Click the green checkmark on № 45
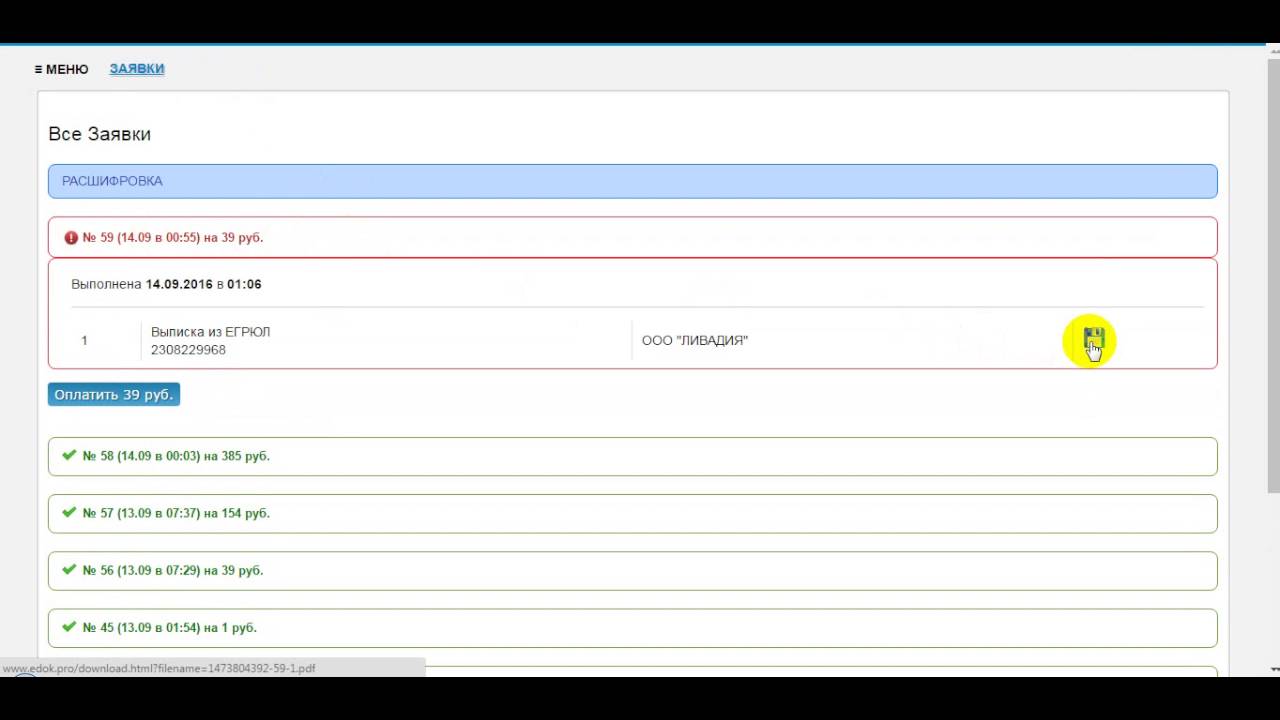 (x=69, y=626)
